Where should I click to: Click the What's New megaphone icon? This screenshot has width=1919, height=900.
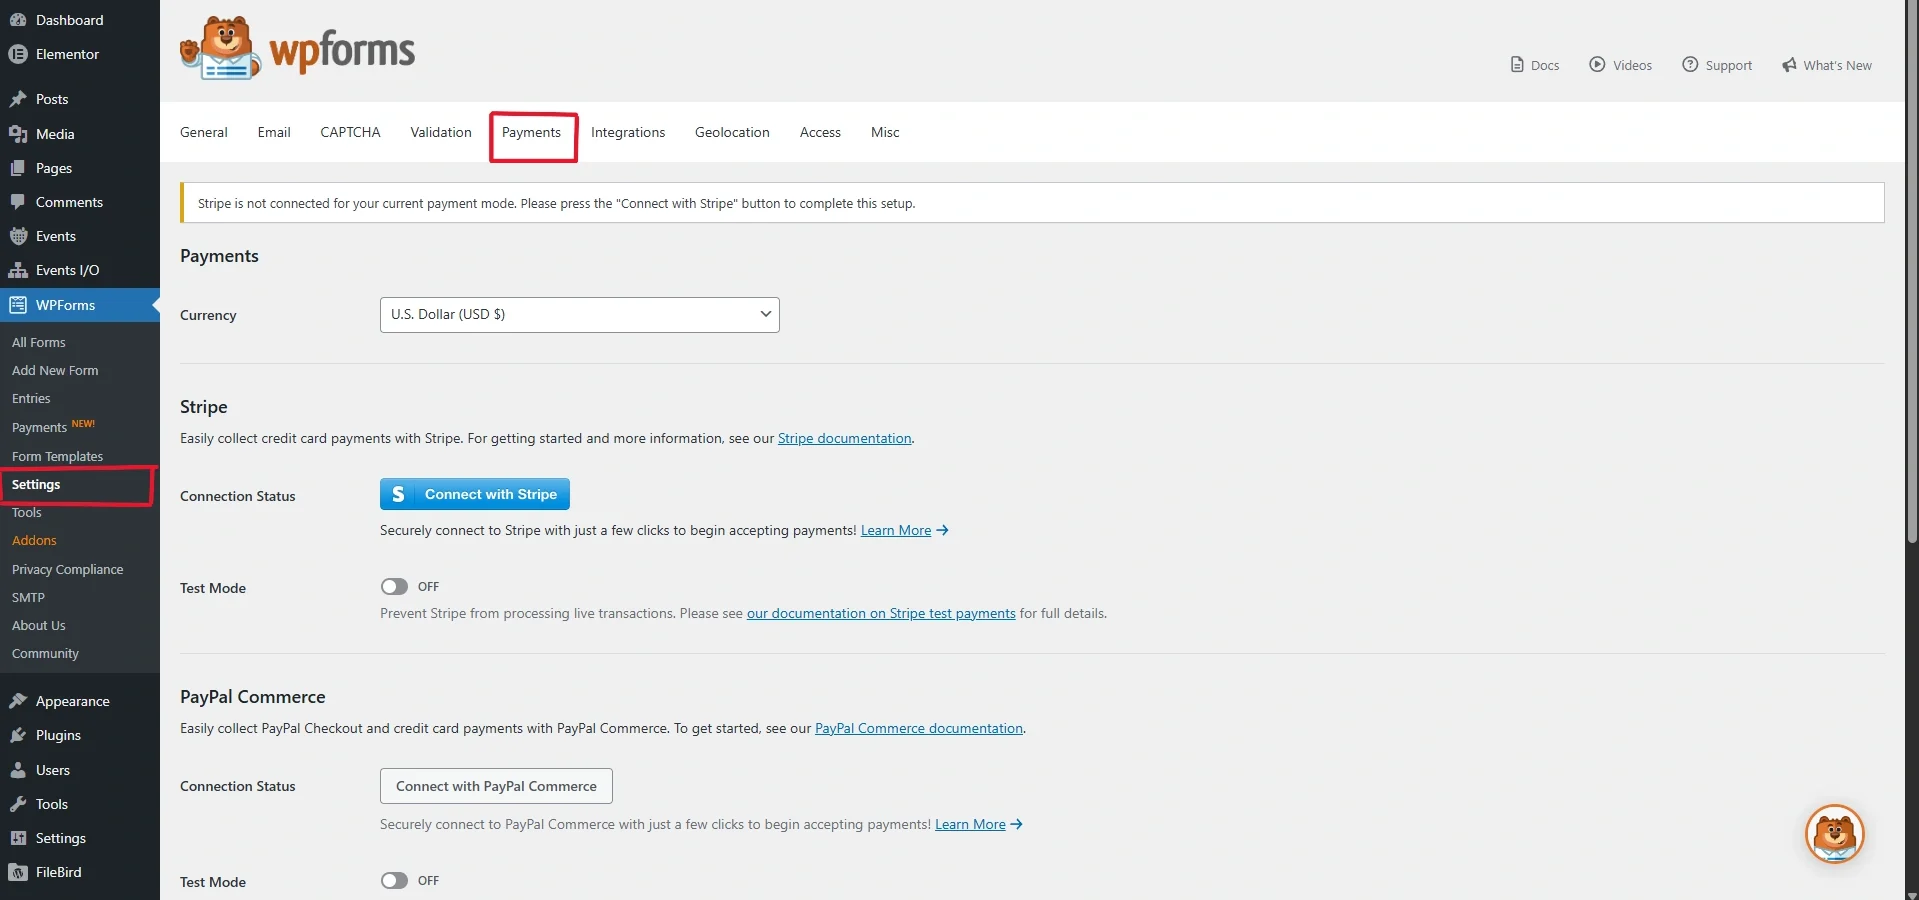[x=1789, y=65]
